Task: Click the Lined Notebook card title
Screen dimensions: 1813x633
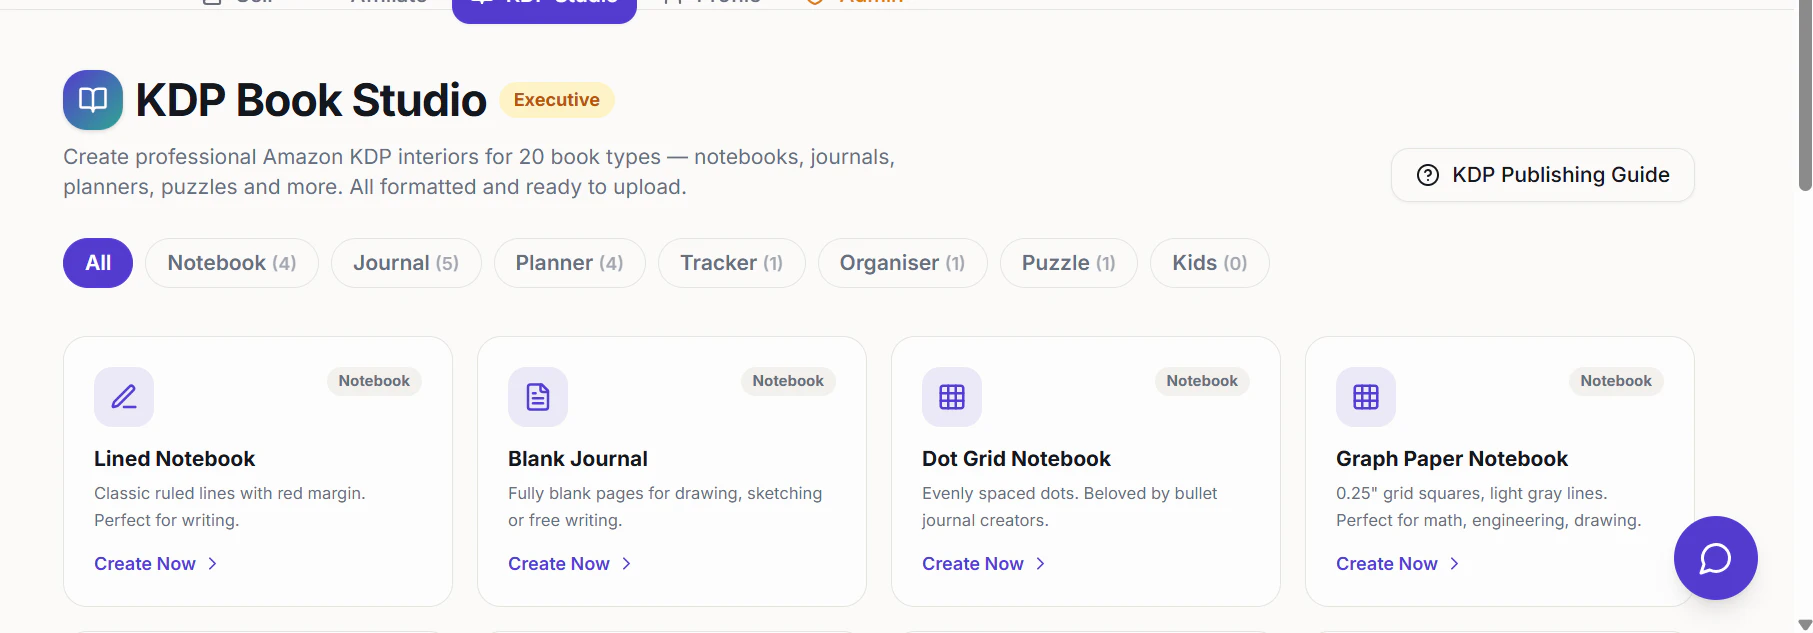Action: (175, 459)
